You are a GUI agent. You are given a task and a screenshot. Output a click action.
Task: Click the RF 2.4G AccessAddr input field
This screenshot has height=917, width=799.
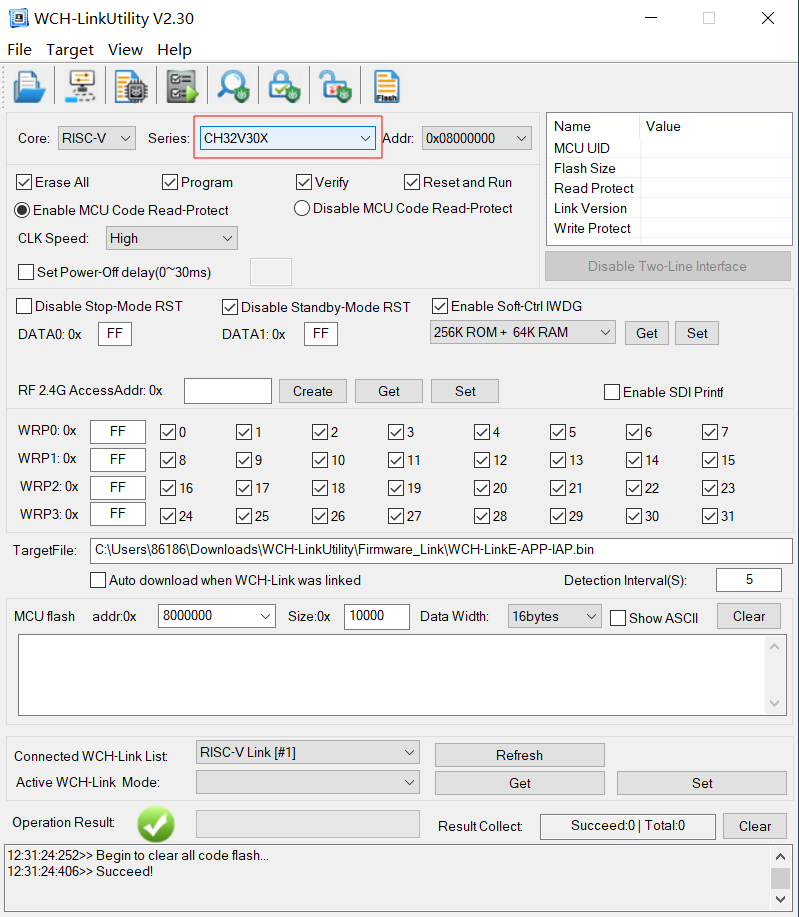click(228, 391)
